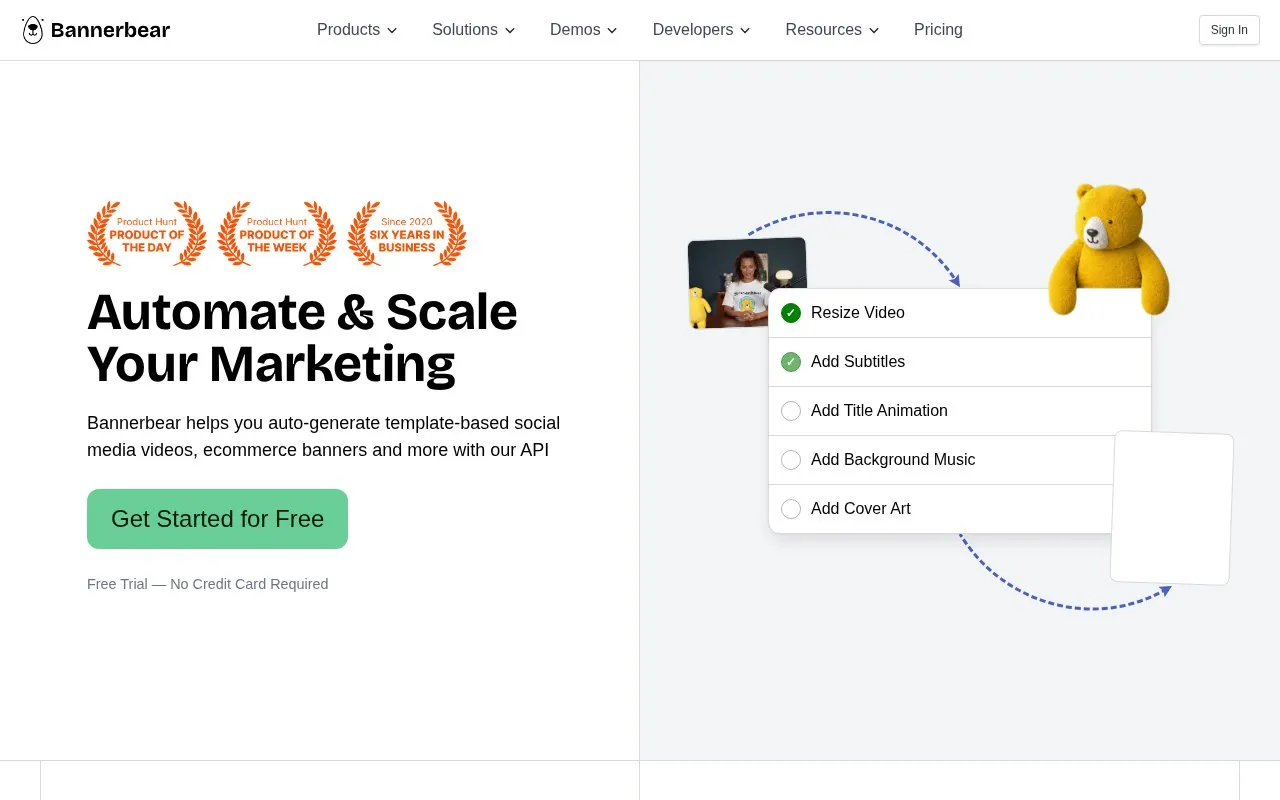The image size is (1280, 800).
Task: Check the Add Background Music circle
Action: tap(791, 460)
